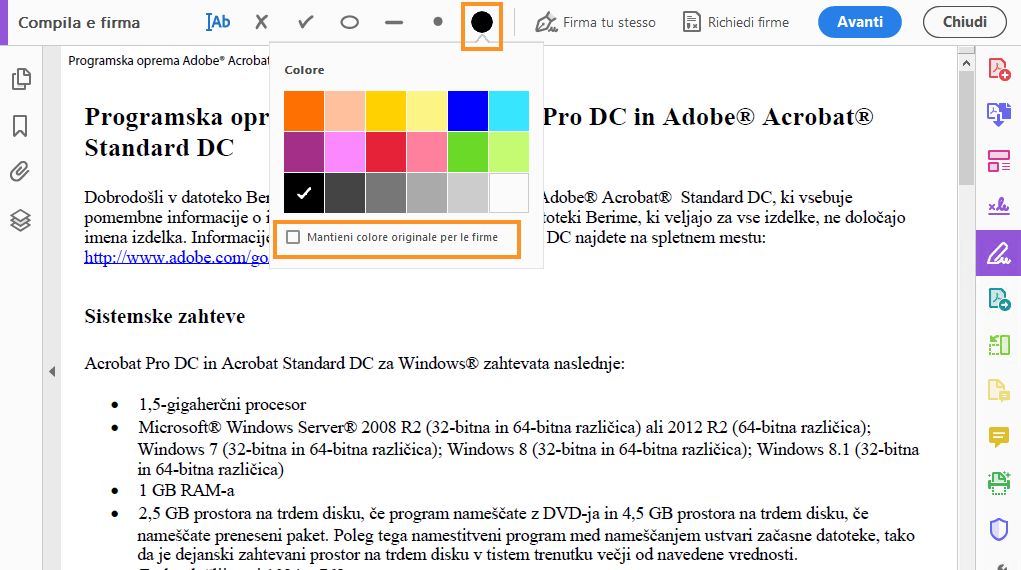Click the '1 GB RAM-a' bullet text
The image size is (1021, 570).
(186, 491)
